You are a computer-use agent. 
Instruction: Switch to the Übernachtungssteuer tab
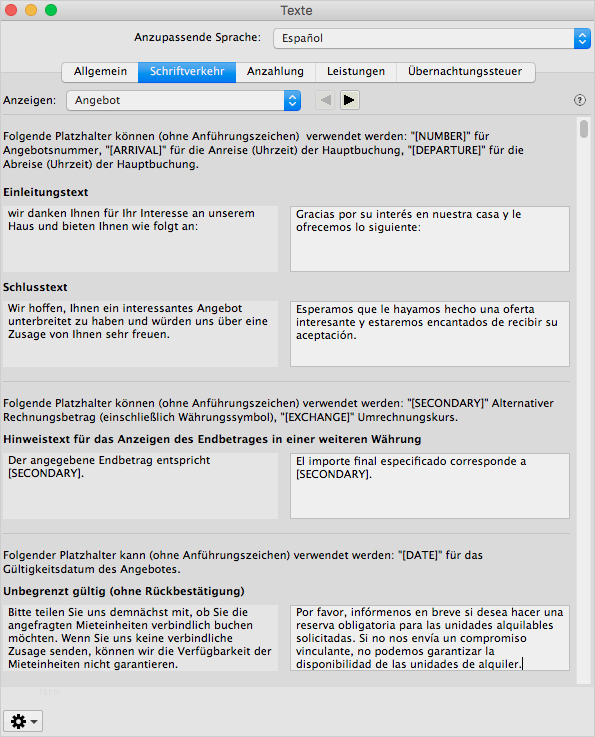(x=465, y=71)
